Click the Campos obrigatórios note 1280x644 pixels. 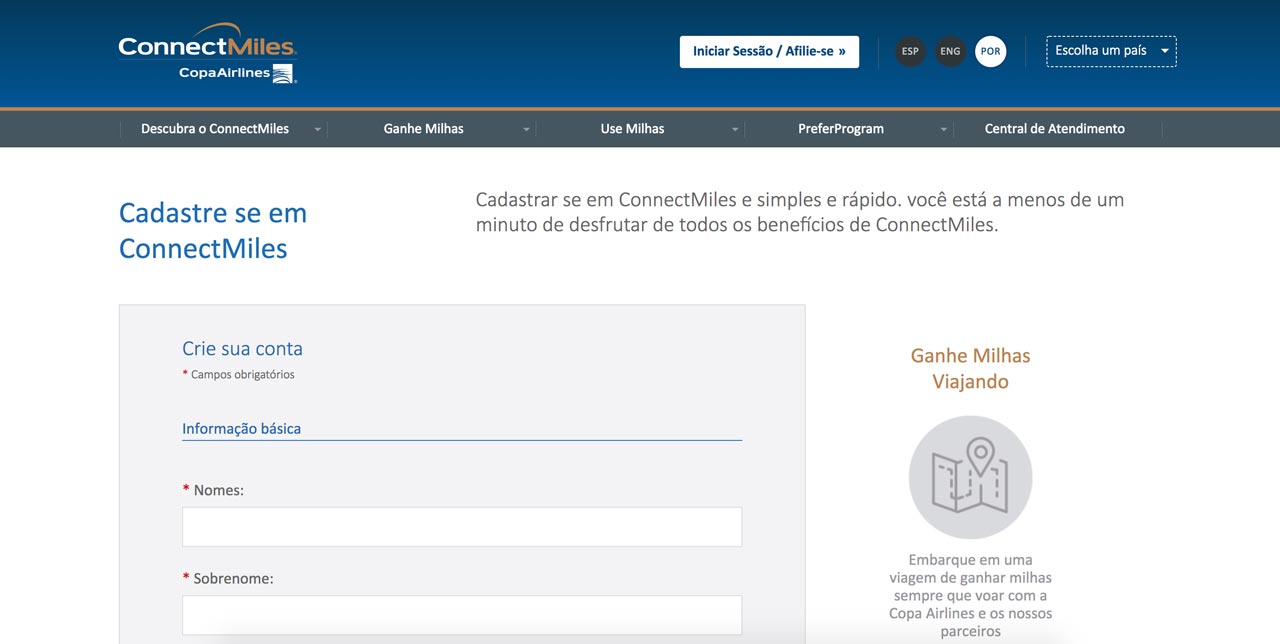pos(238,375)
